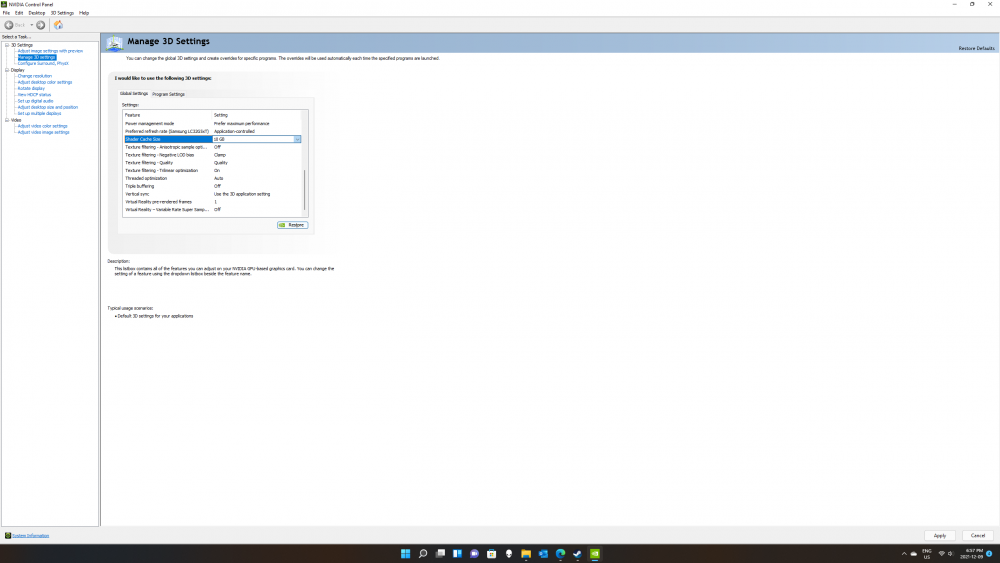
Task: Switch to the Program Settings tab
Action: pyautogui.click(x=168, y=94)
